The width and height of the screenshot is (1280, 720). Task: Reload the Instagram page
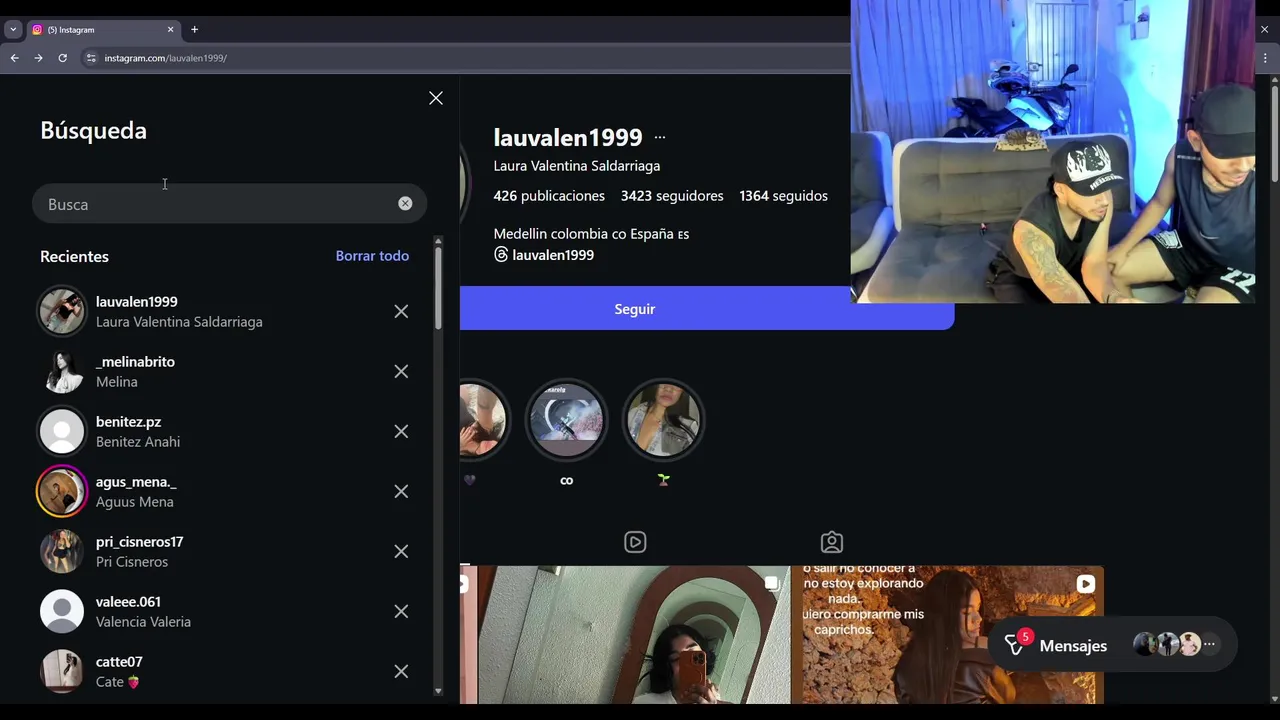[62, 58]
